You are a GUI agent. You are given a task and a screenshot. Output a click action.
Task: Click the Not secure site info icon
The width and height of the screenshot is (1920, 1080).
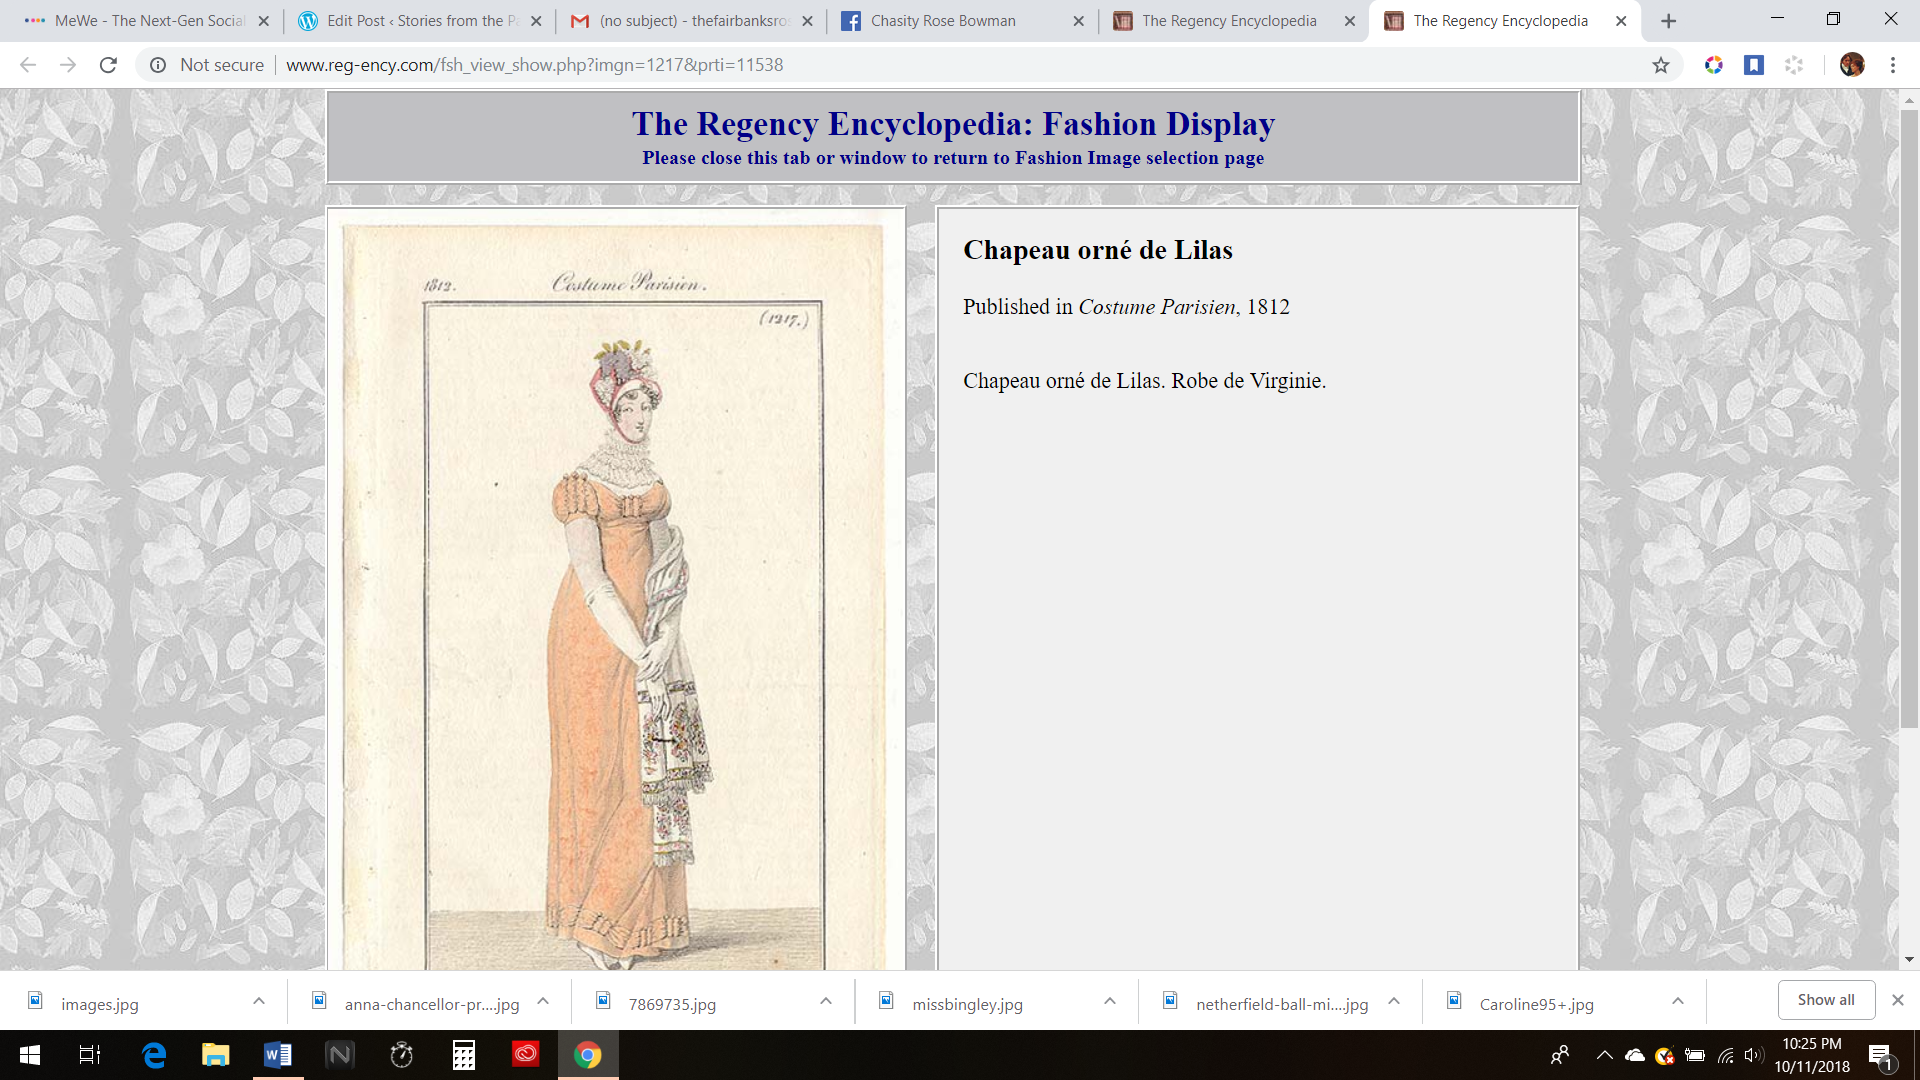click(x=158, y=65)
